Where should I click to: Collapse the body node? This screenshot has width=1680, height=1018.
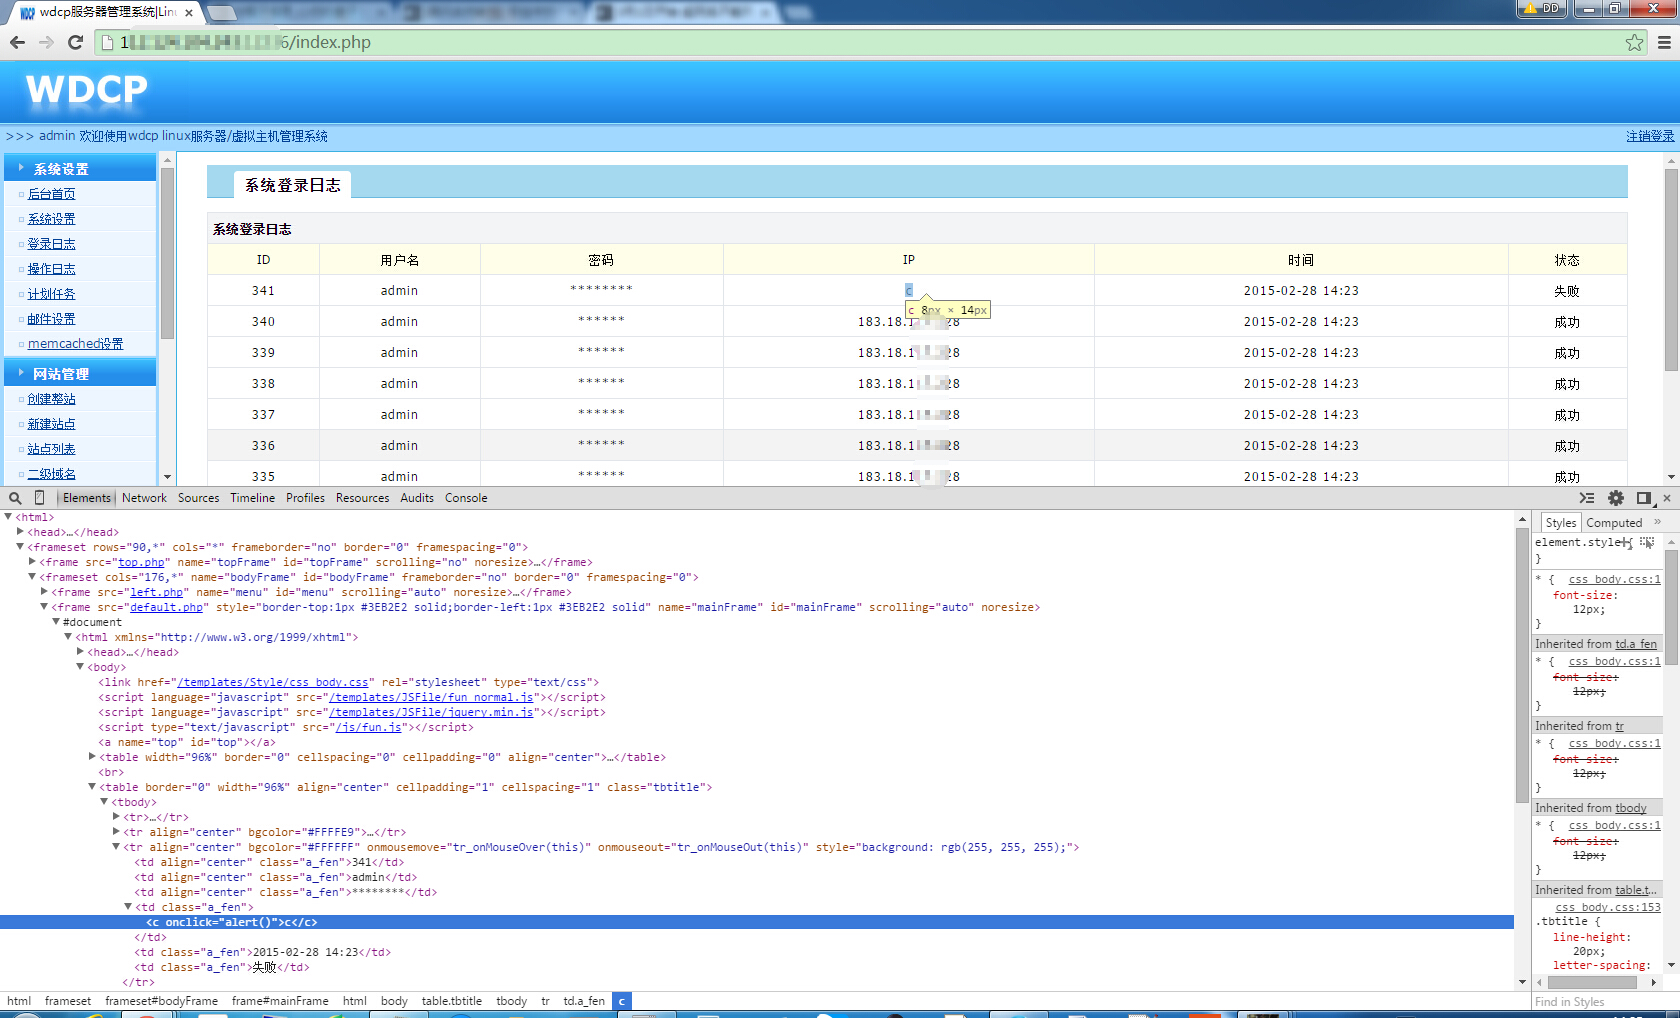[80, 667]
